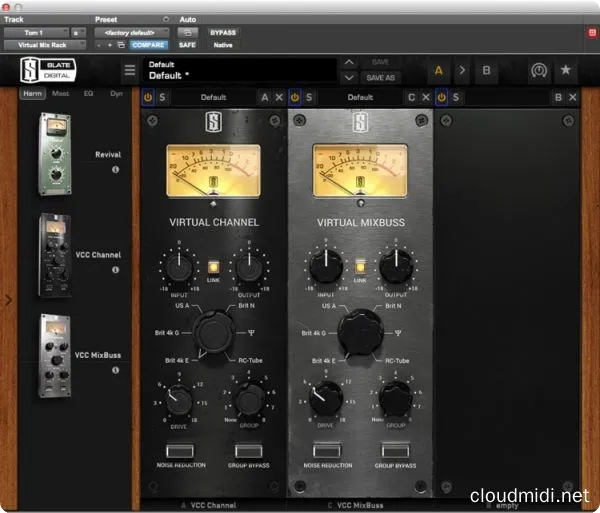This screenshot has width=600, height=513.
Task: Close the VCC Channel module with X
Action: (280, 97)
